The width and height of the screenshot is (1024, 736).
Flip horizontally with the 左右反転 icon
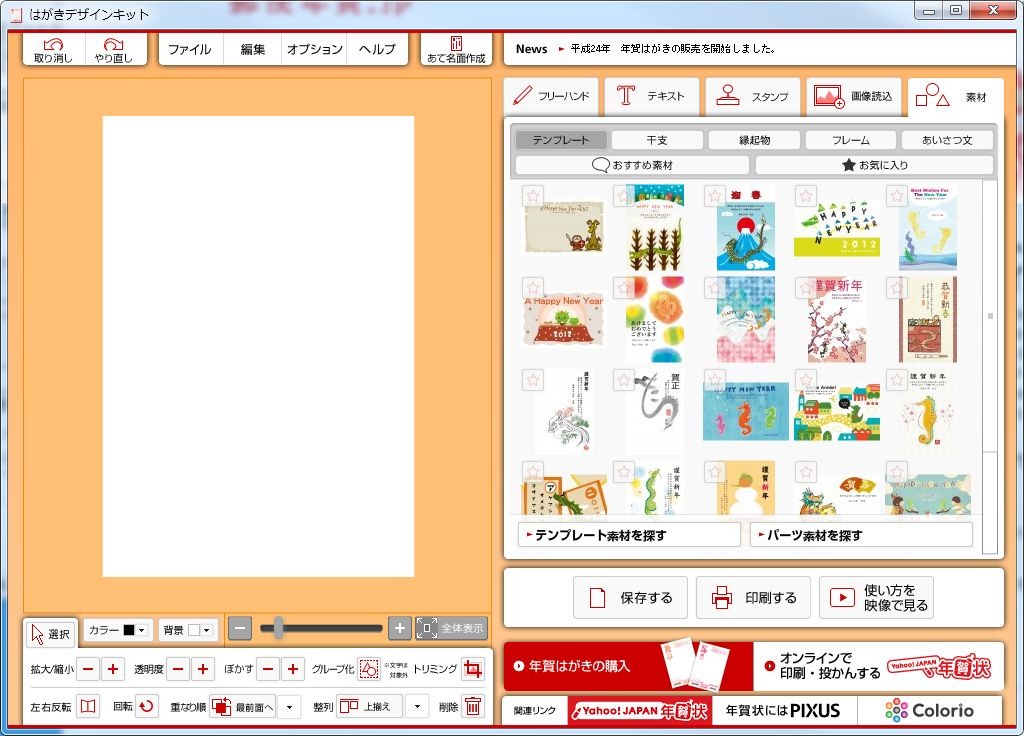88,706
